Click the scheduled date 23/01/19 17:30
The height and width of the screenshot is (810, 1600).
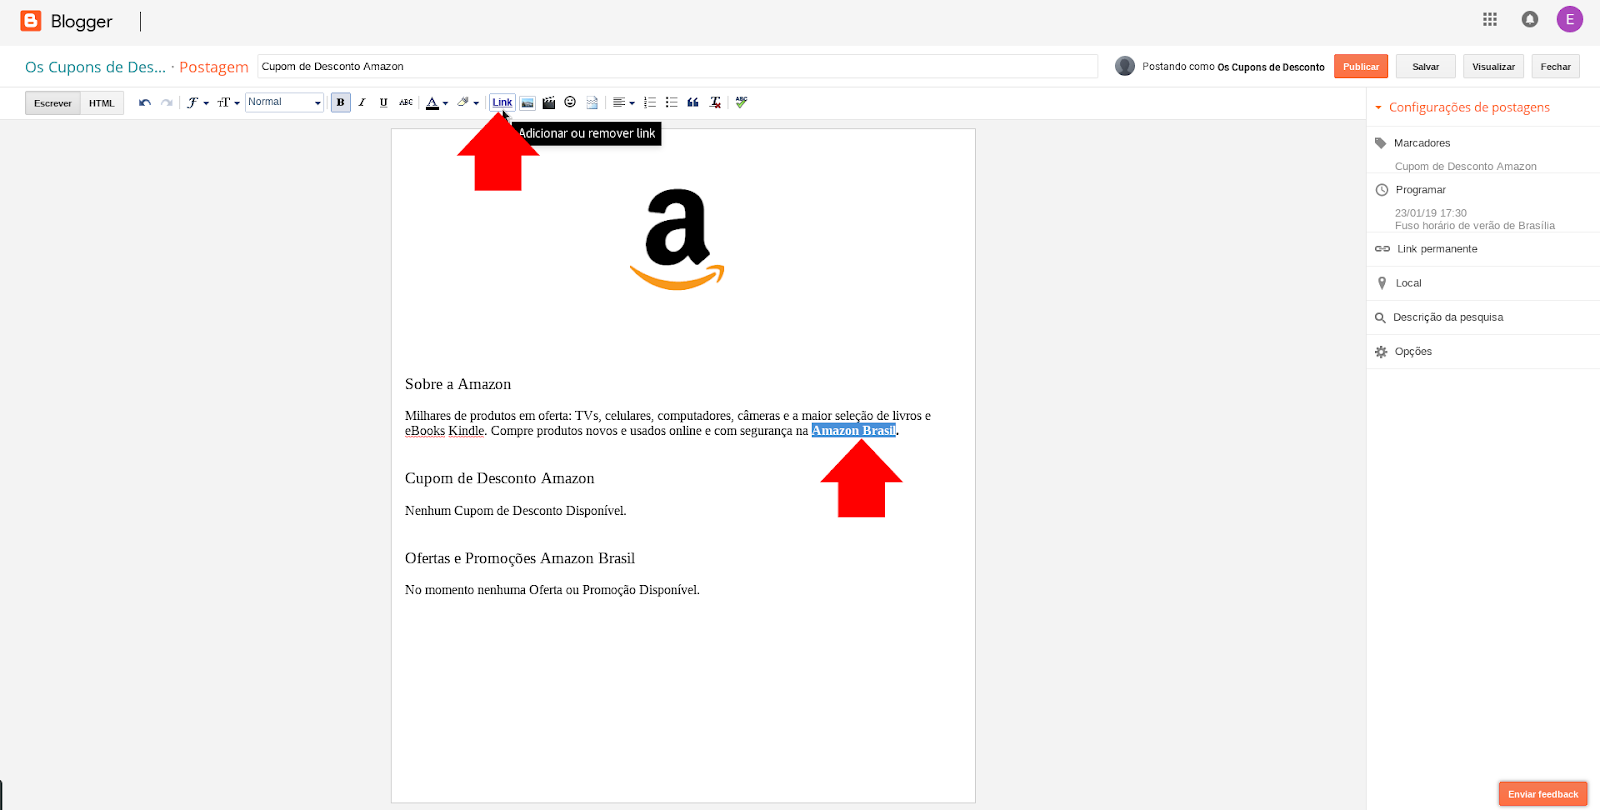click(1431, 213)
